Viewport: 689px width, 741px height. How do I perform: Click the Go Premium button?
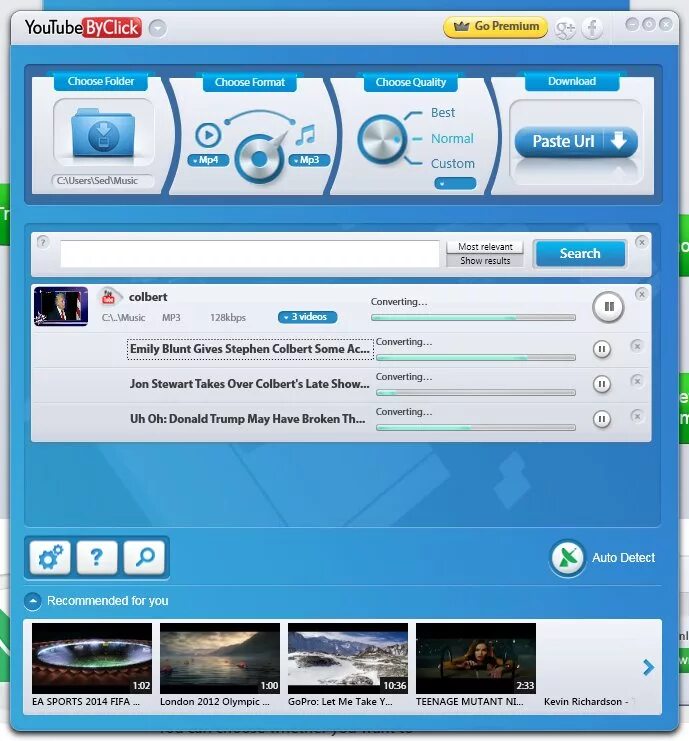point(496,26)
